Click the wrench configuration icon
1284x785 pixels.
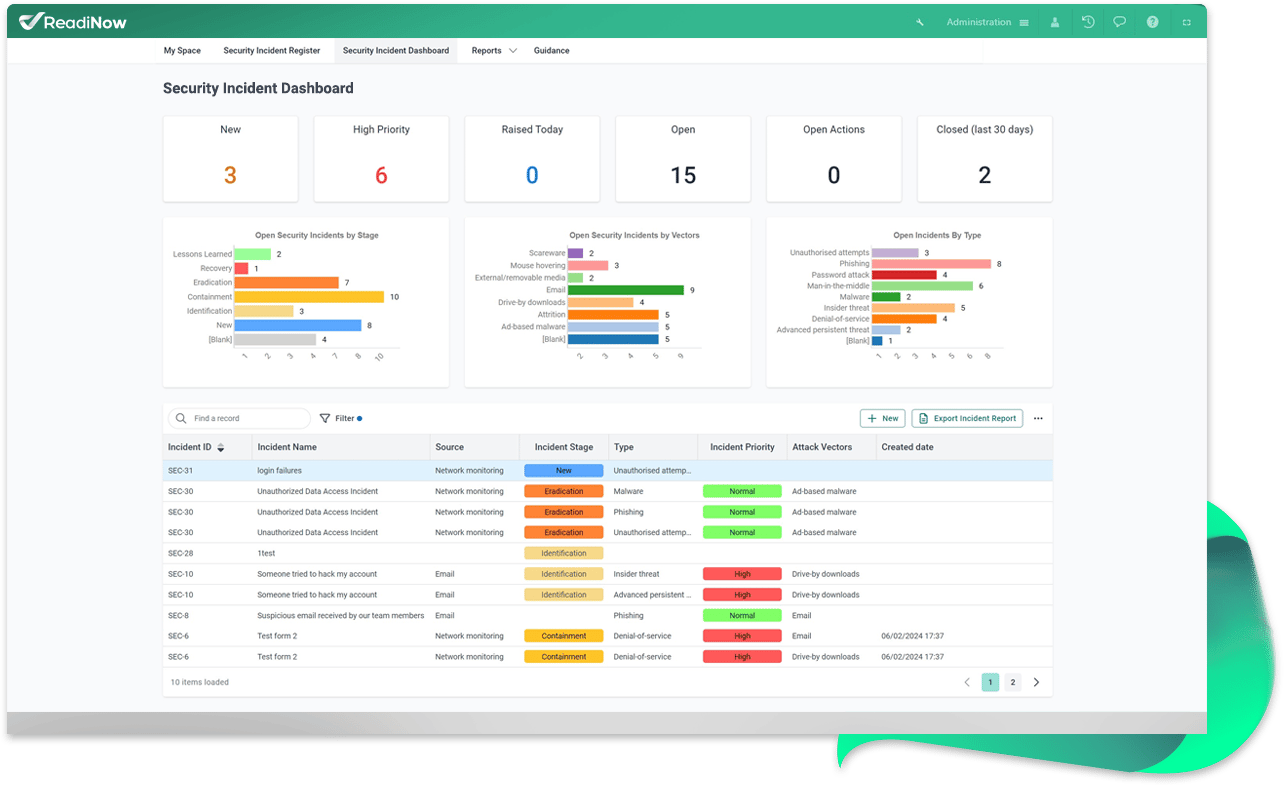click(x=920, y=22)
